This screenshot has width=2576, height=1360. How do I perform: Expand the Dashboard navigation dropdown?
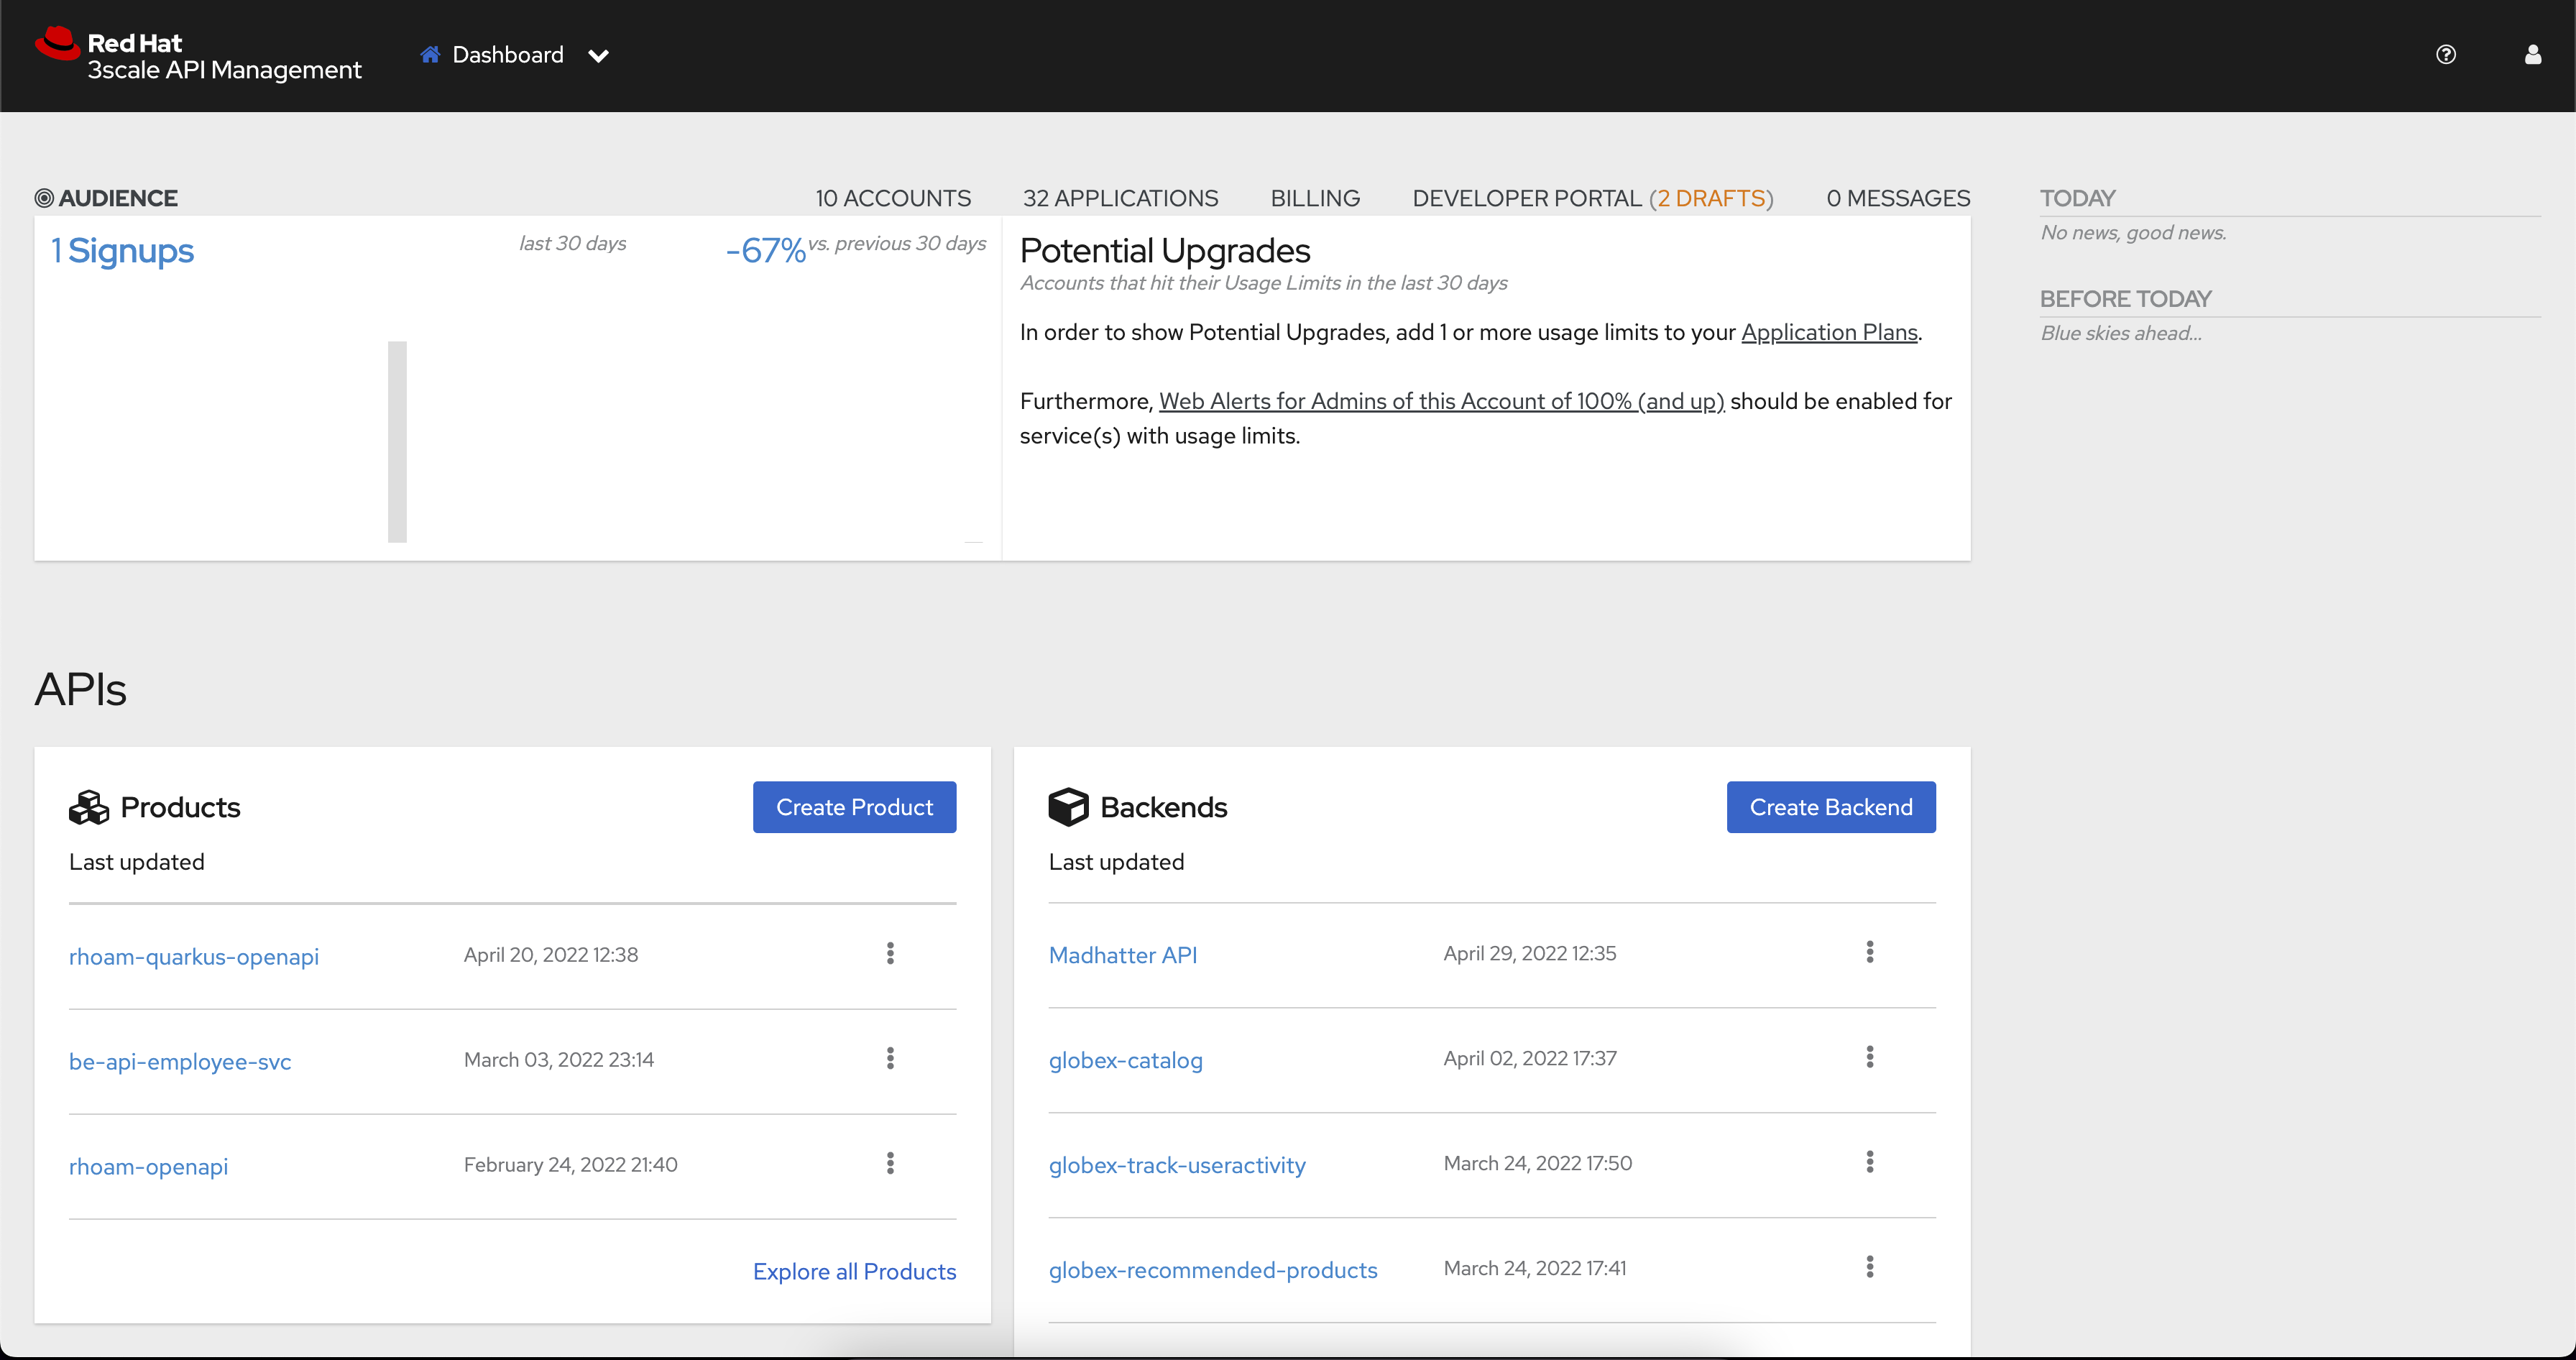coord(598,56)
